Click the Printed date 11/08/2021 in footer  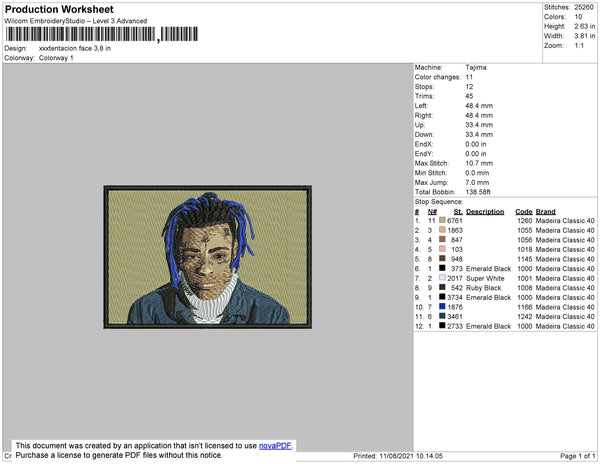[x=396, y=456]
